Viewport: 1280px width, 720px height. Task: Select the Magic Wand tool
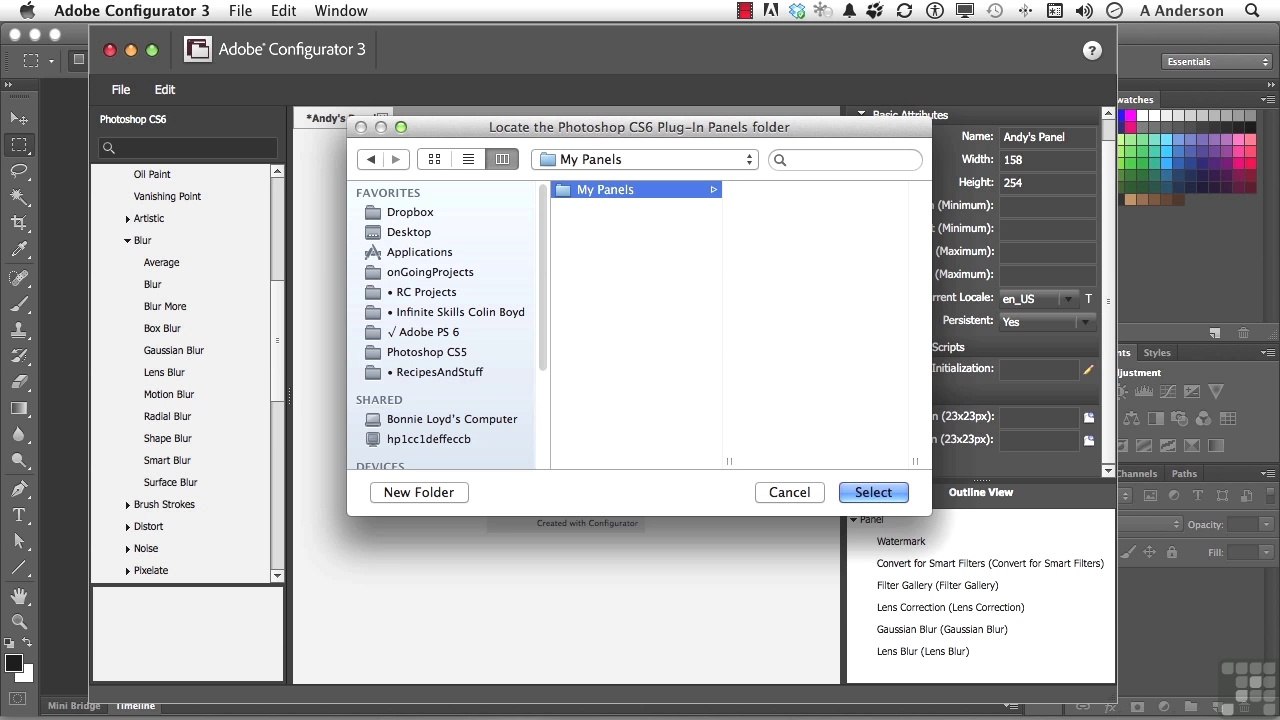[19, 197]
